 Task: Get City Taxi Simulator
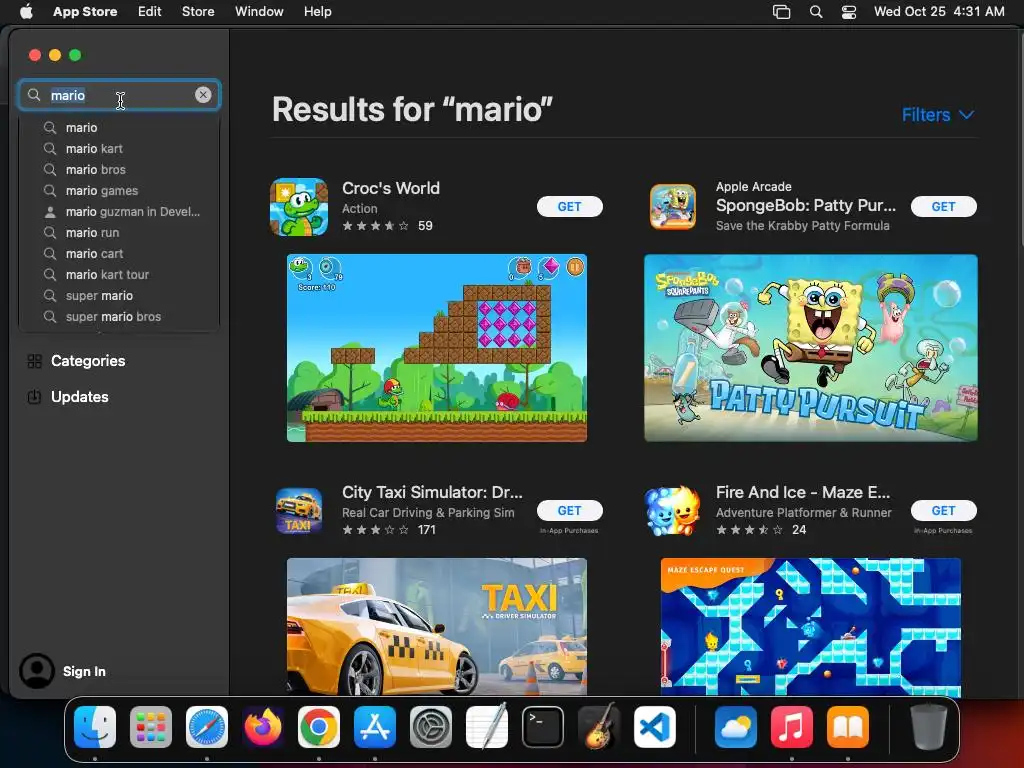tap(569, 511)
